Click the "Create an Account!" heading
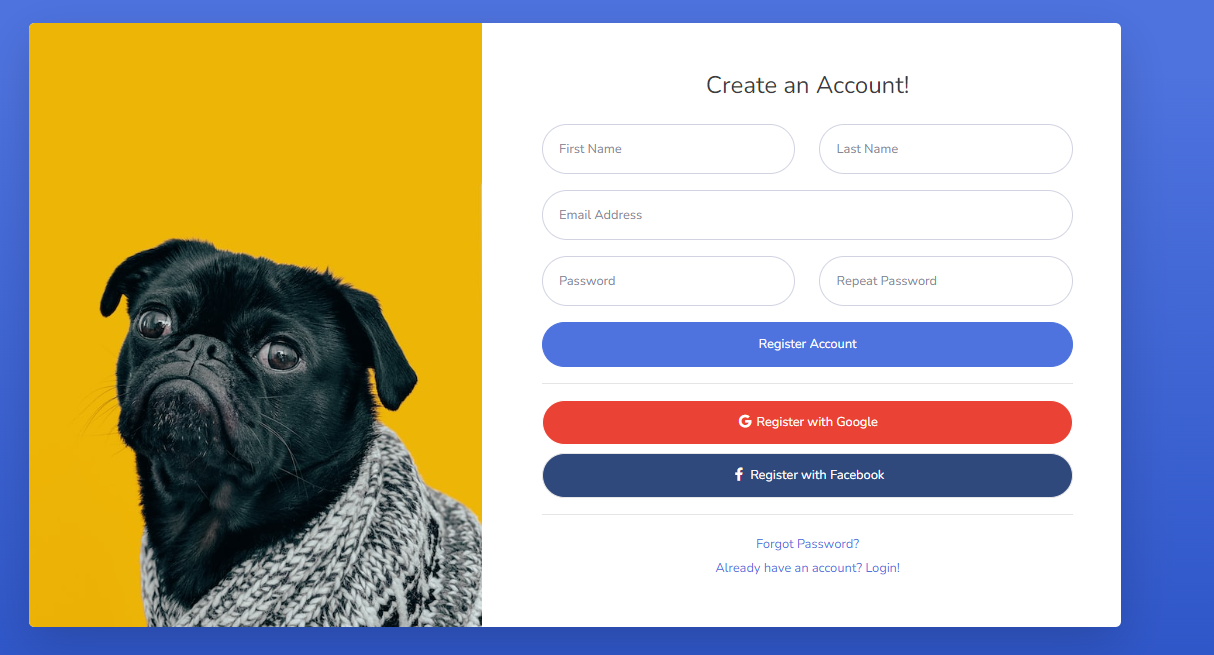 (807, 85)
